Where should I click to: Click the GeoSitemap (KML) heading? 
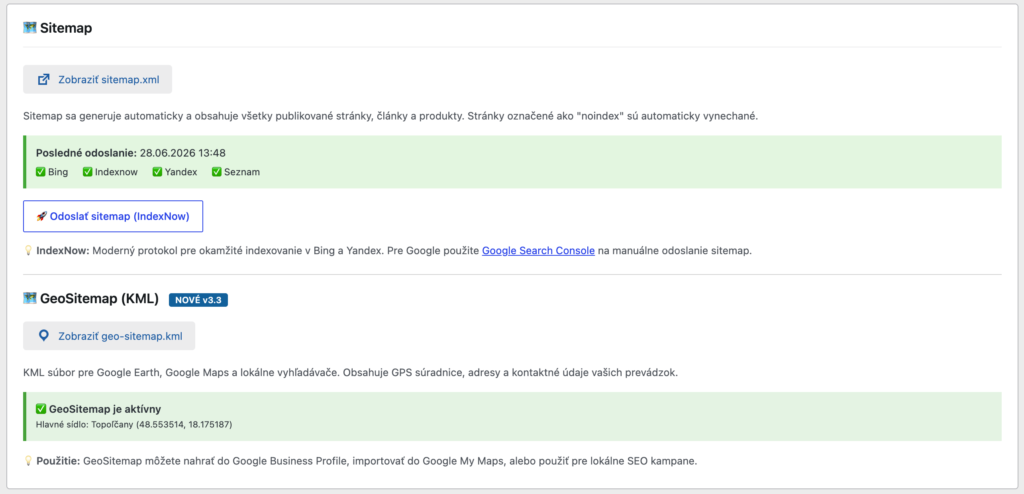(99, 299)
